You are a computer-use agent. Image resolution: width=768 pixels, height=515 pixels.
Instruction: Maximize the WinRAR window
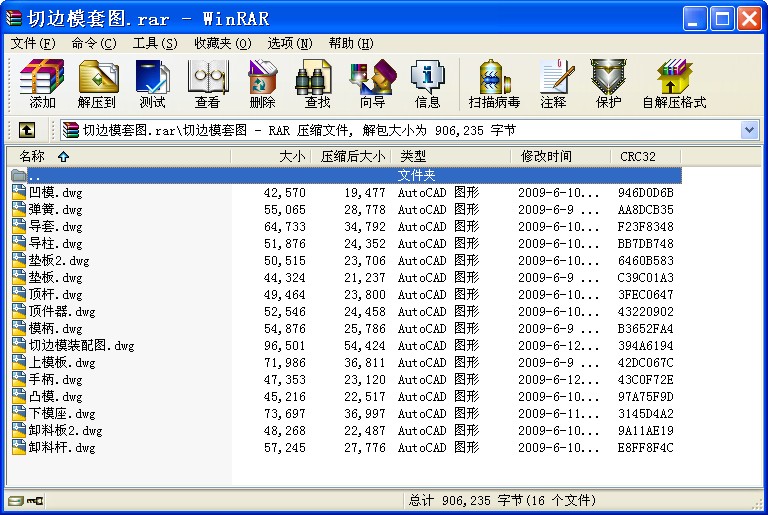[722, 19]
